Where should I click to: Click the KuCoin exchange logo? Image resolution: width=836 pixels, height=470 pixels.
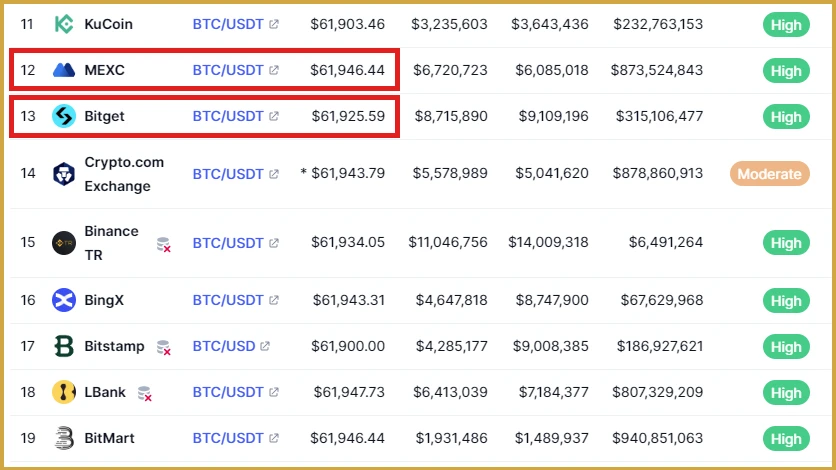click(x=64, y=24)
